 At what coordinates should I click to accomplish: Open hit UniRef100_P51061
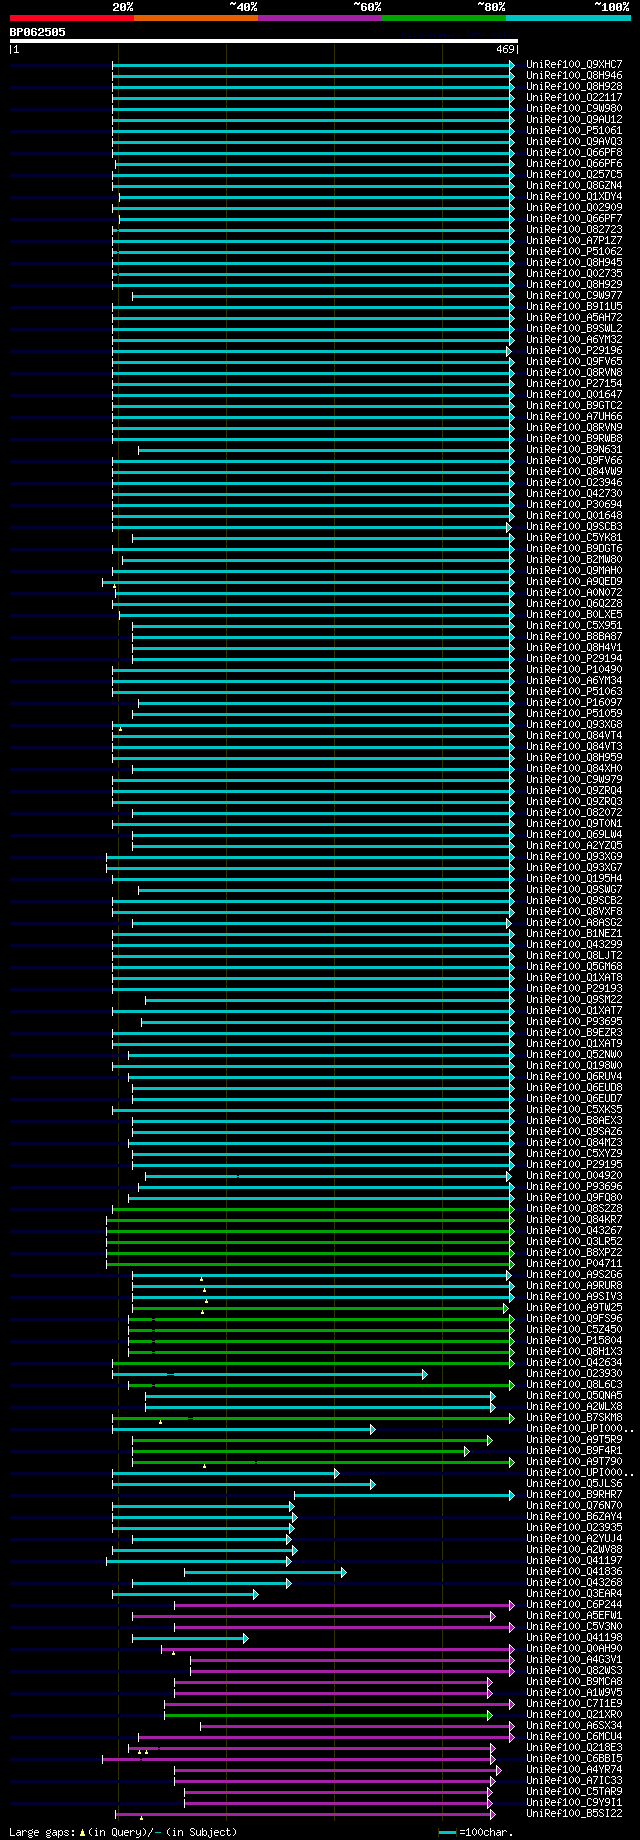[x=574, y=130]
